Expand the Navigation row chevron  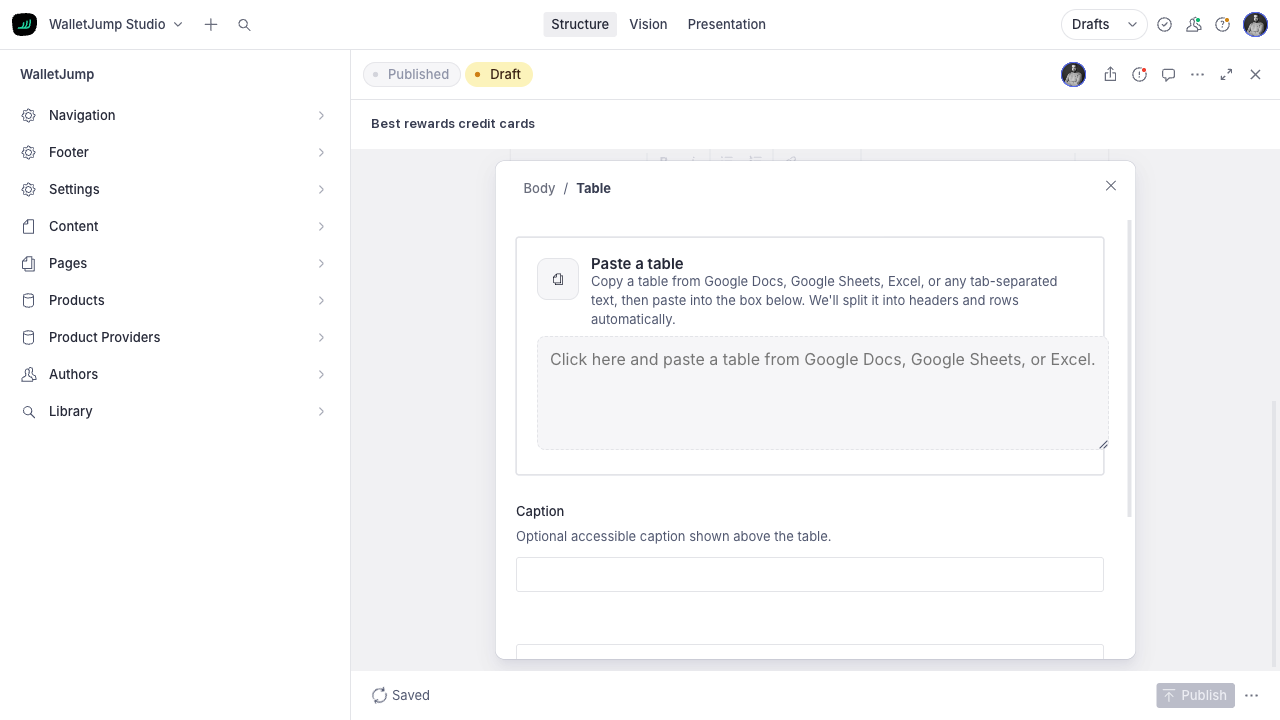coord(321,115)
